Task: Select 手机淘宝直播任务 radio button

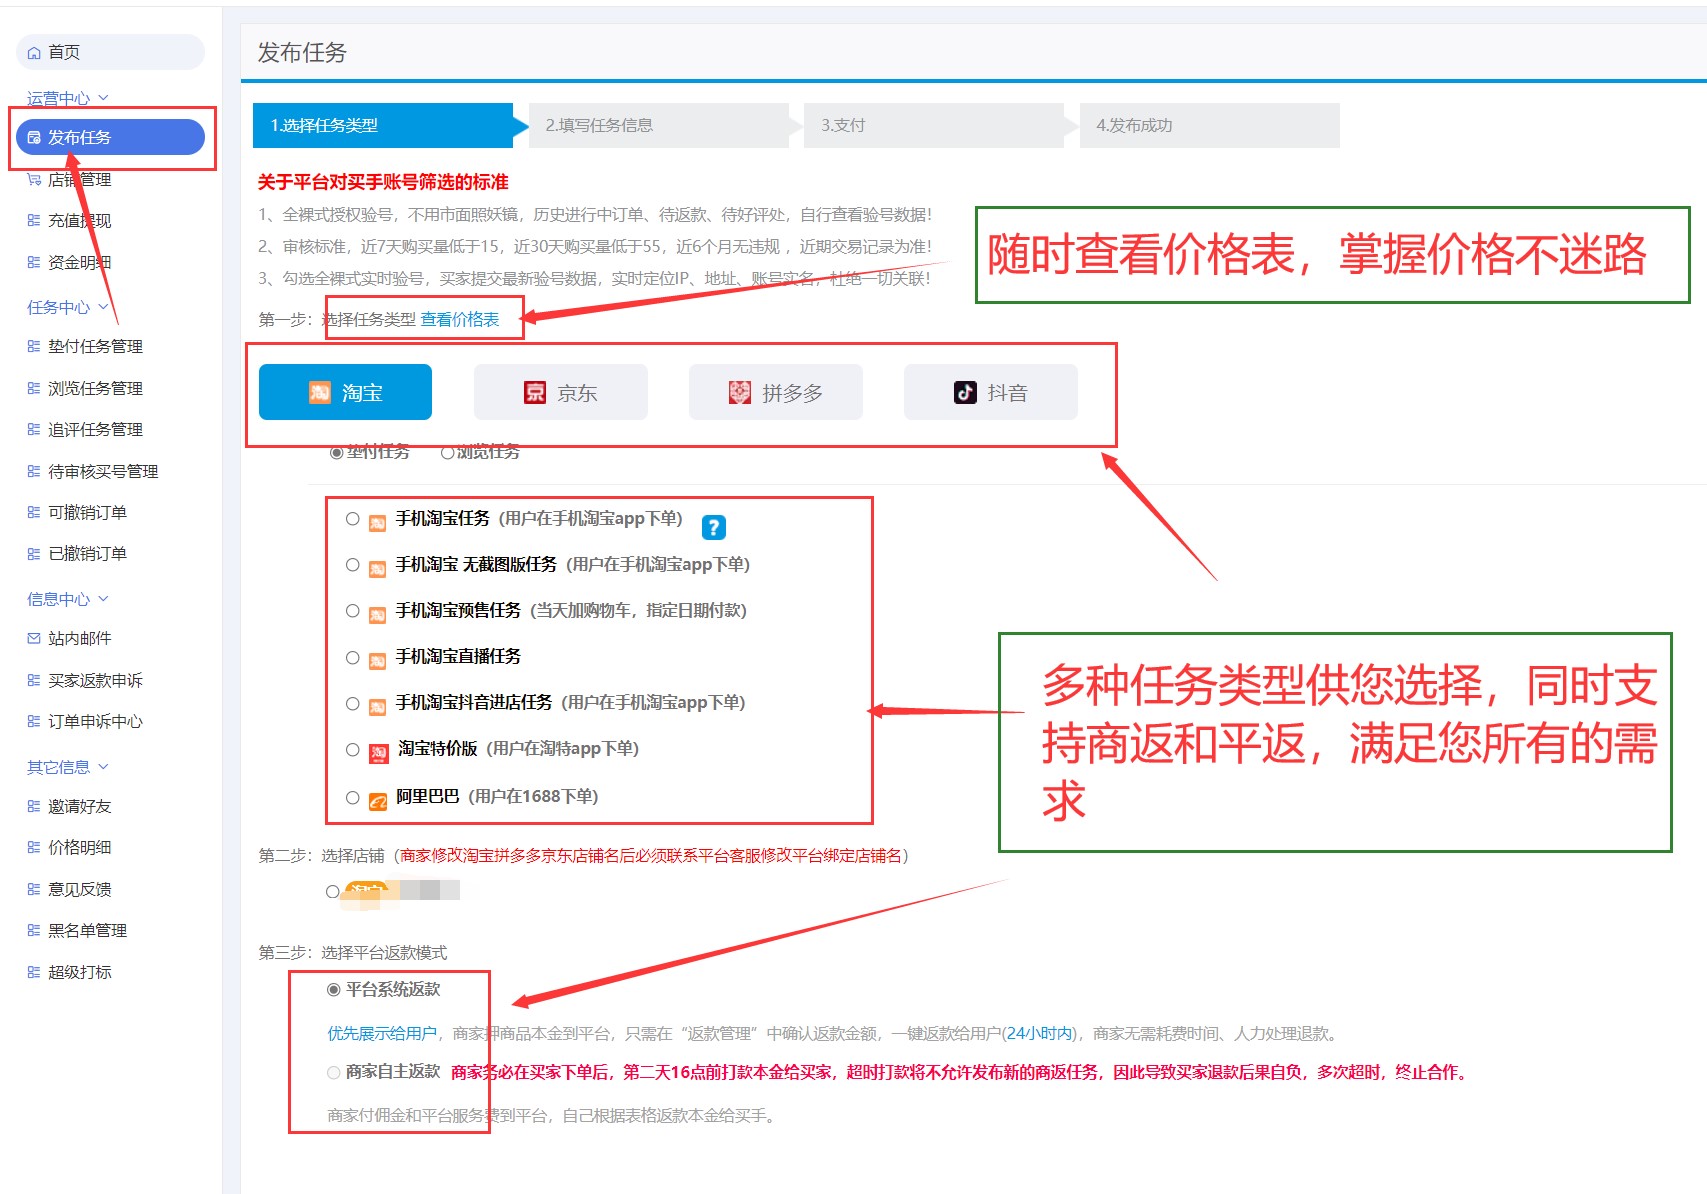Action: point(353,658)
